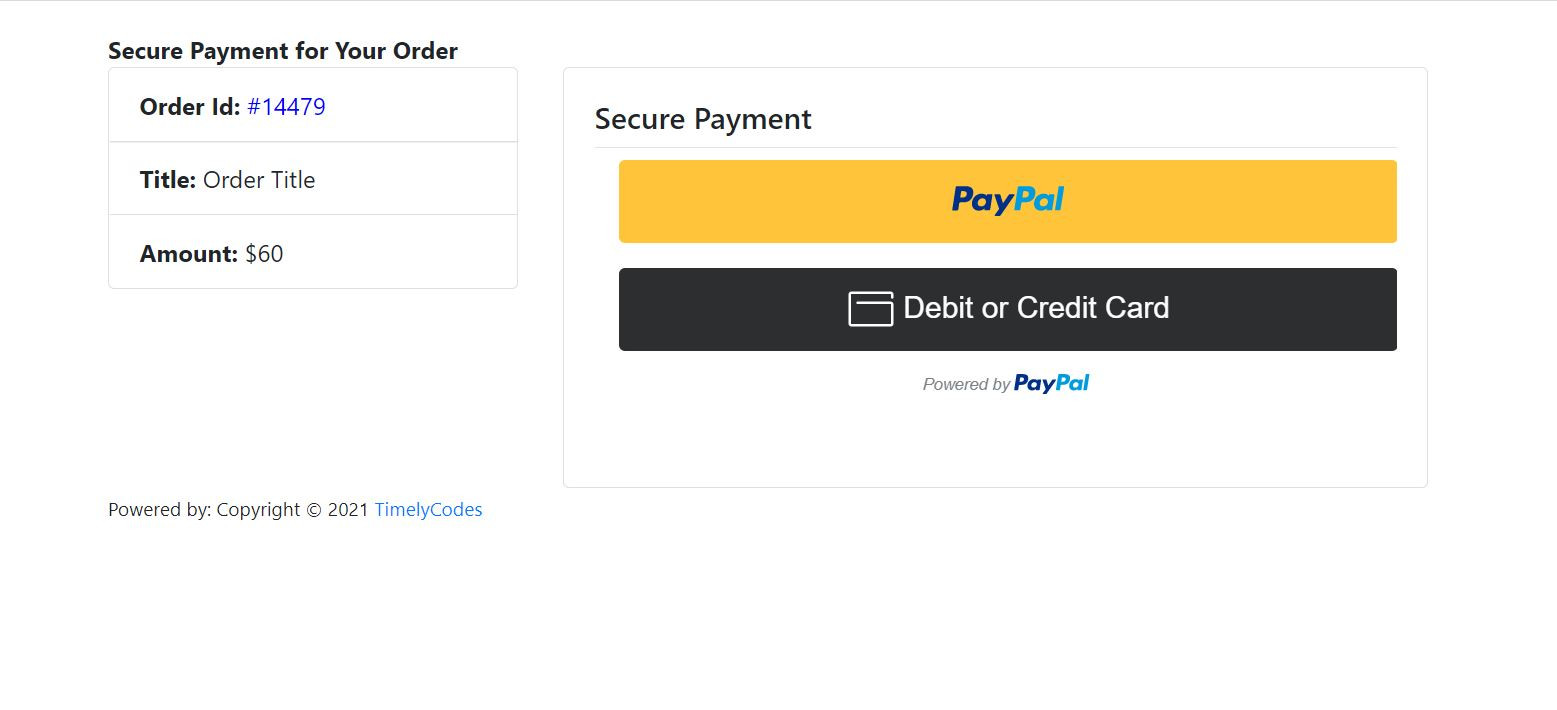Click the PayPal logo next to Powered by
The width and height of the screenshot is (1557, 710).
click(1051, 383)
